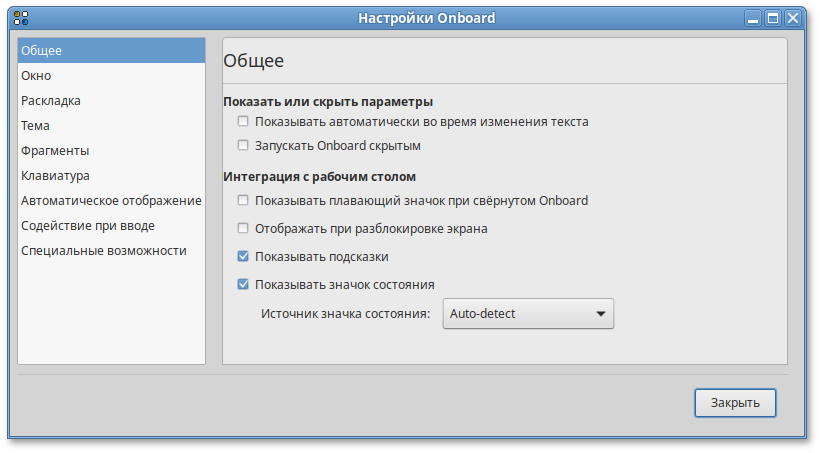This screenshot has width=820, height=453.
Task: Tick Запускать Onboard скрытым checkbox
Action: point(243,145)
